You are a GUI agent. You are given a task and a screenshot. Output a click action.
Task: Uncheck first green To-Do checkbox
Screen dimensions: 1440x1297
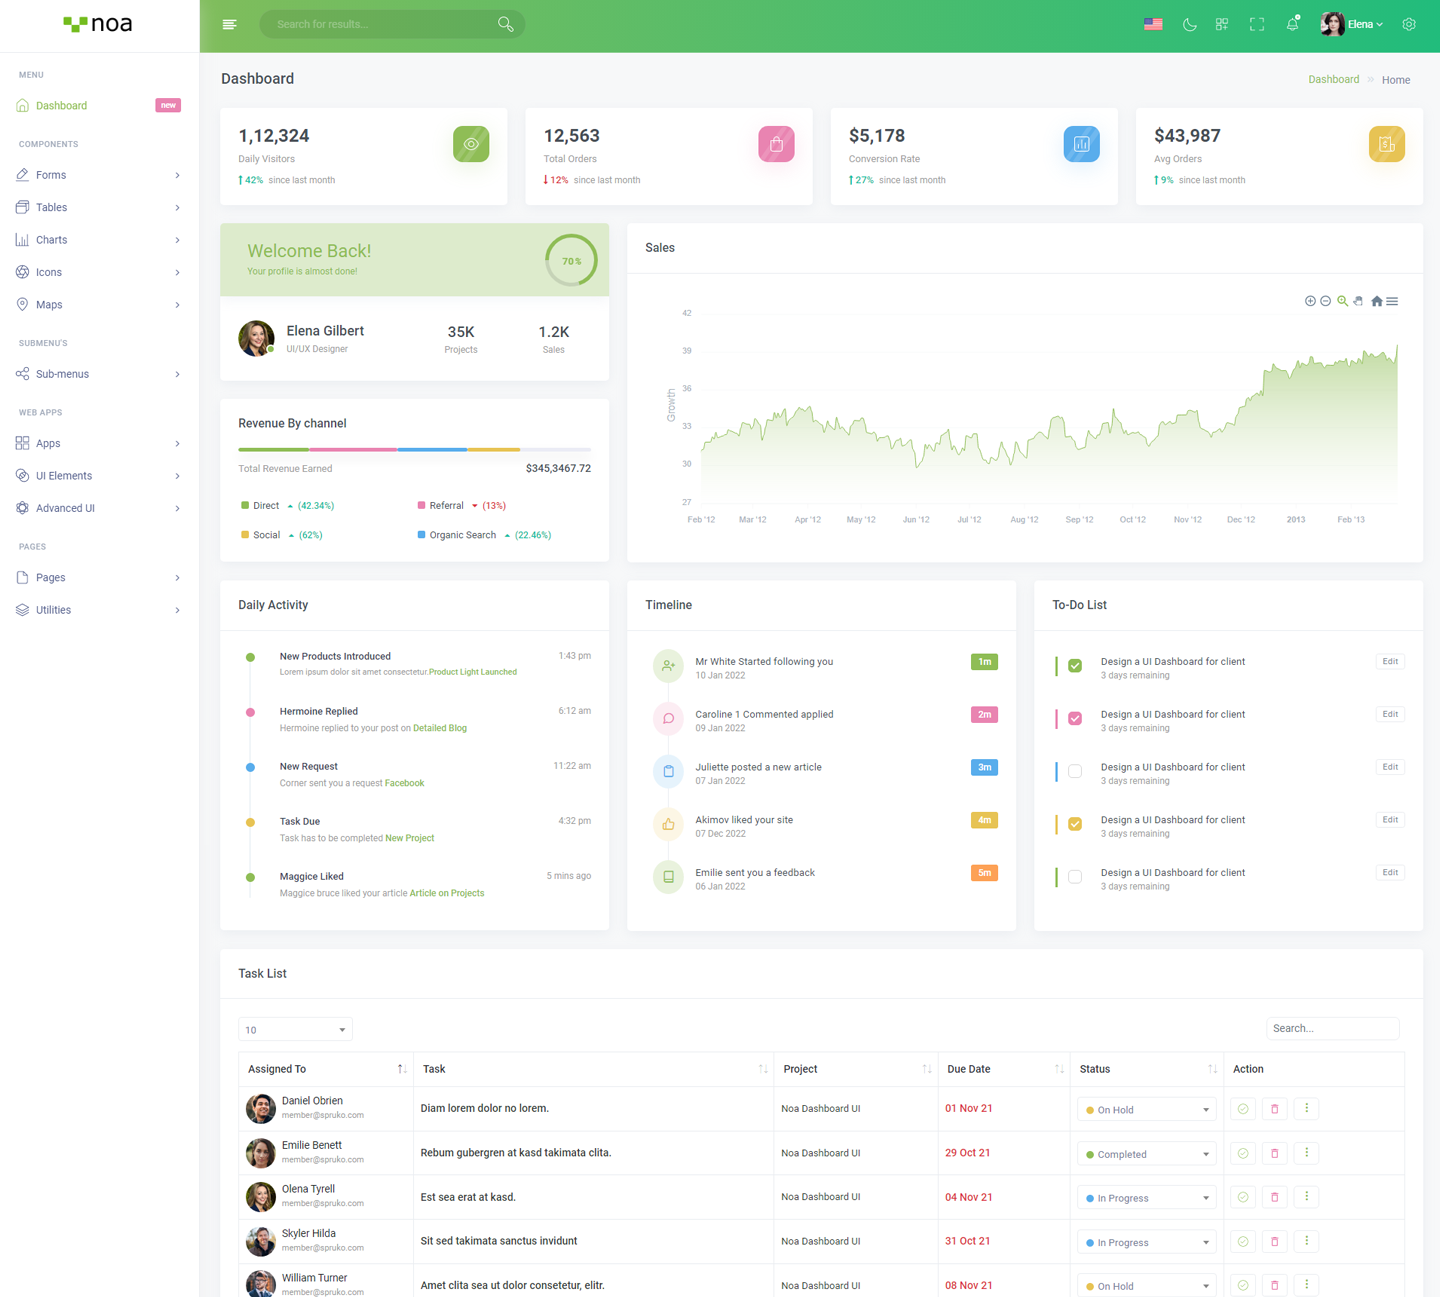pyautogui.click(x=1075, y=666)
